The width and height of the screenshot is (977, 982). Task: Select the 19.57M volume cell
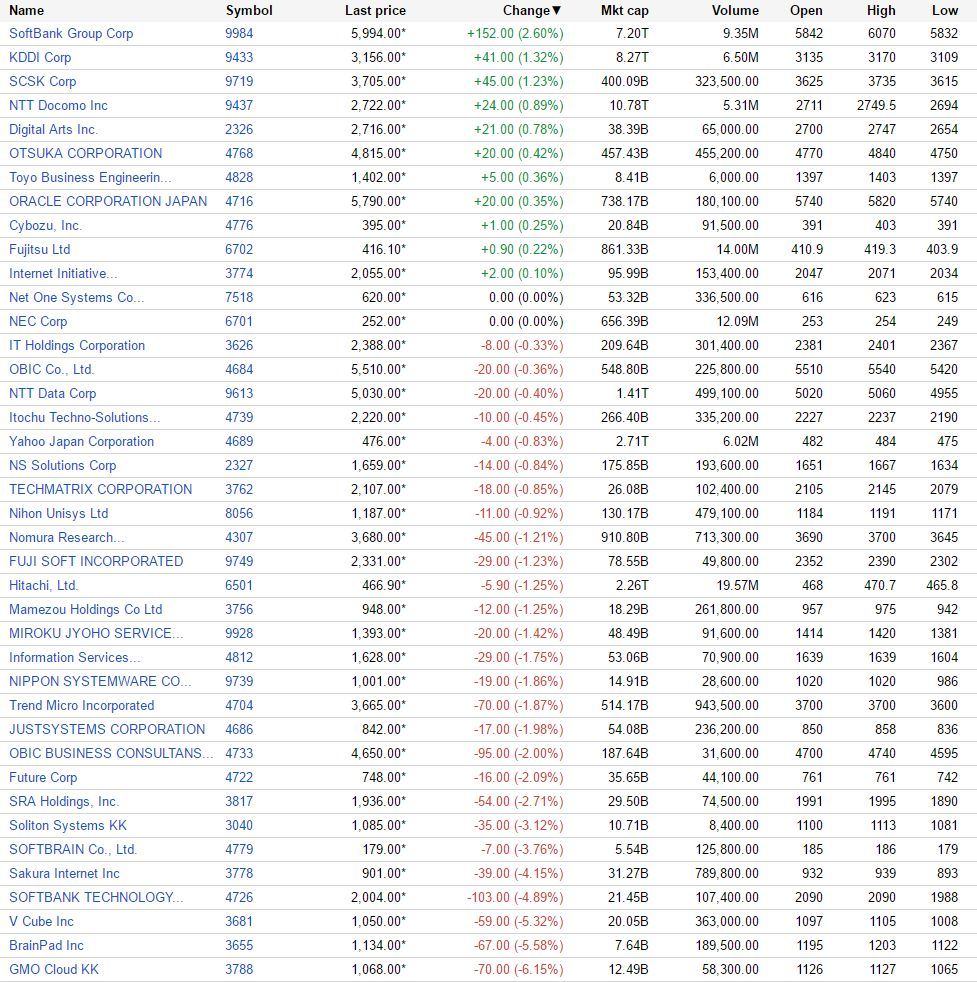click(x=738, y=586)
